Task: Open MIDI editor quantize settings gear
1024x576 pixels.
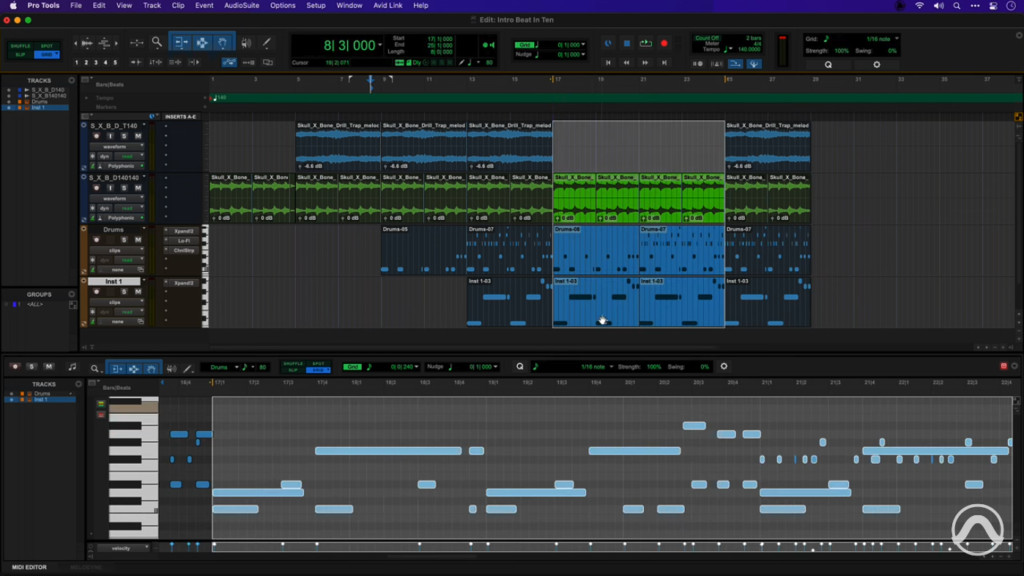Action: coord(724,366)
